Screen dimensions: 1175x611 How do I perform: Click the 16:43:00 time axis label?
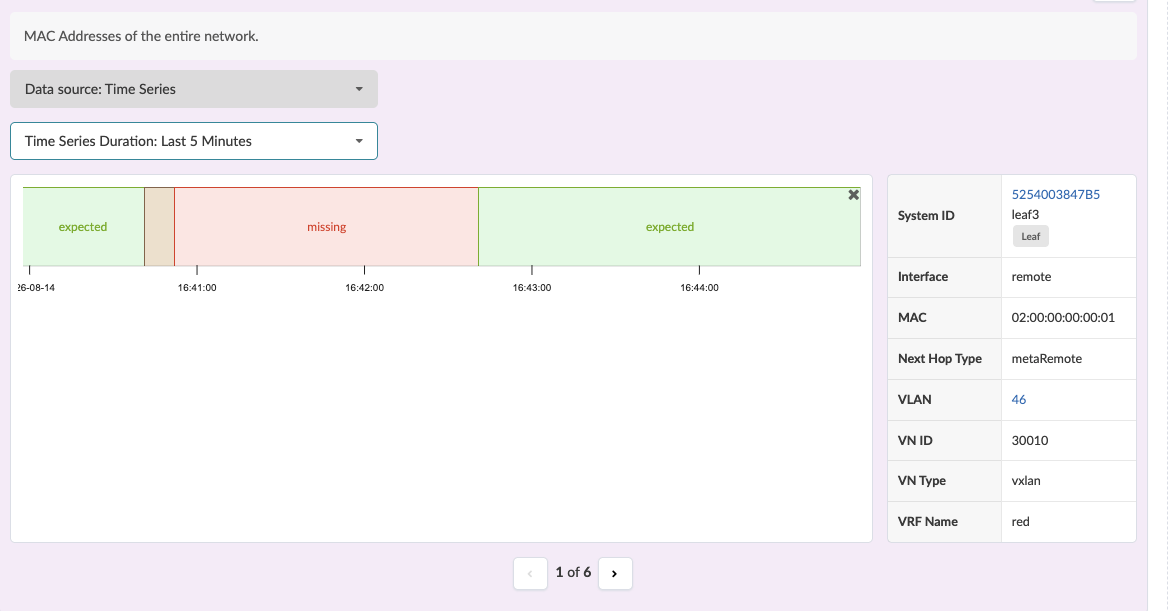pyautogui.click(x=532, y=288)
